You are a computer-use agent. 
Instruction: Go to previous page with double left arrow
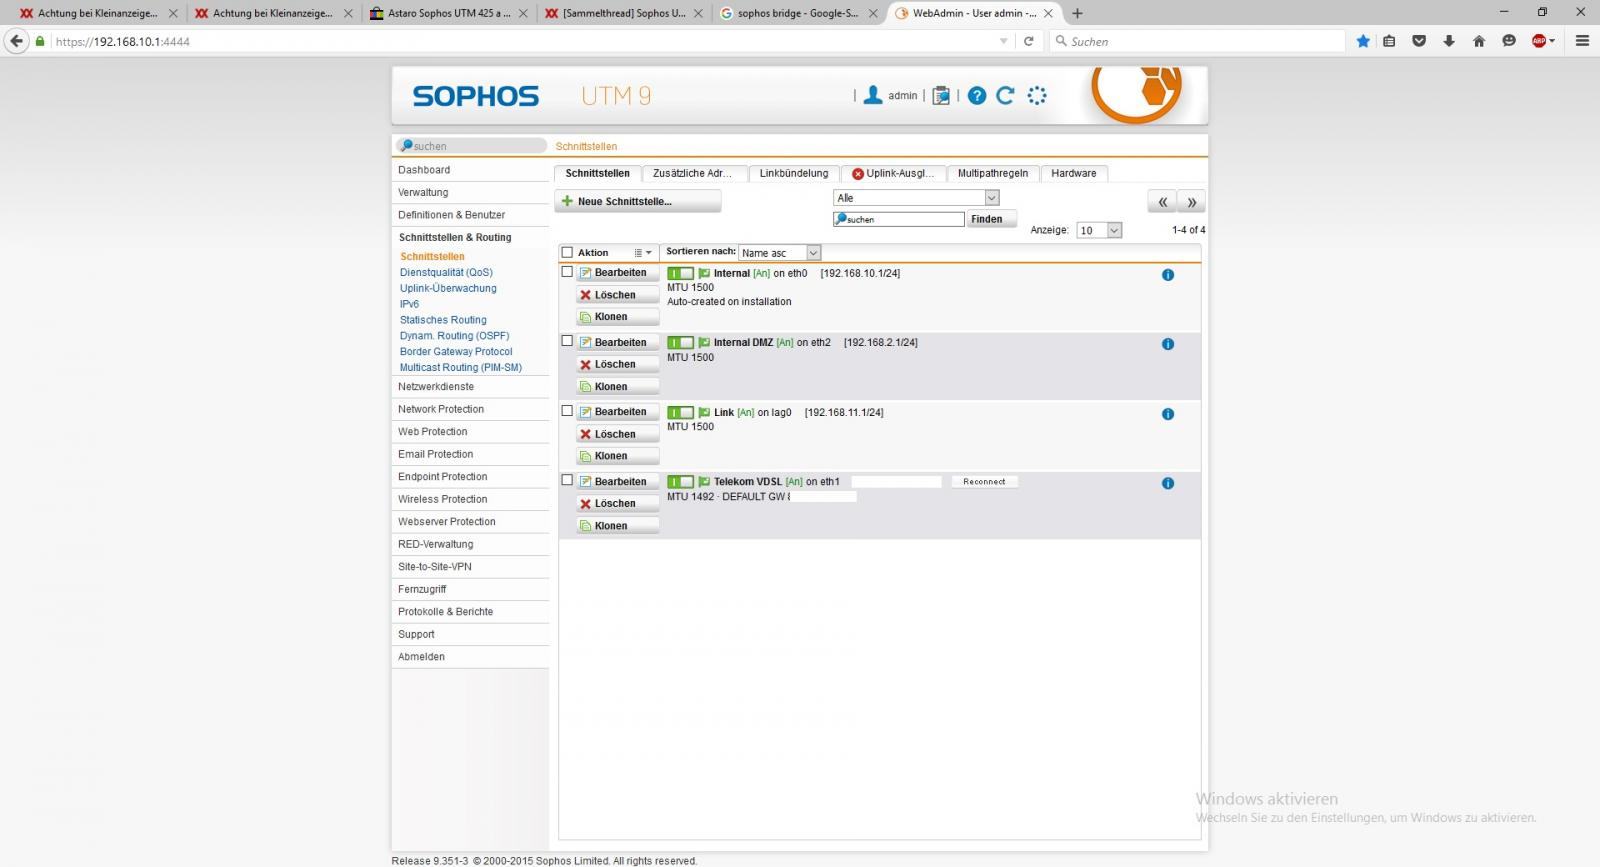point(1162,202)
